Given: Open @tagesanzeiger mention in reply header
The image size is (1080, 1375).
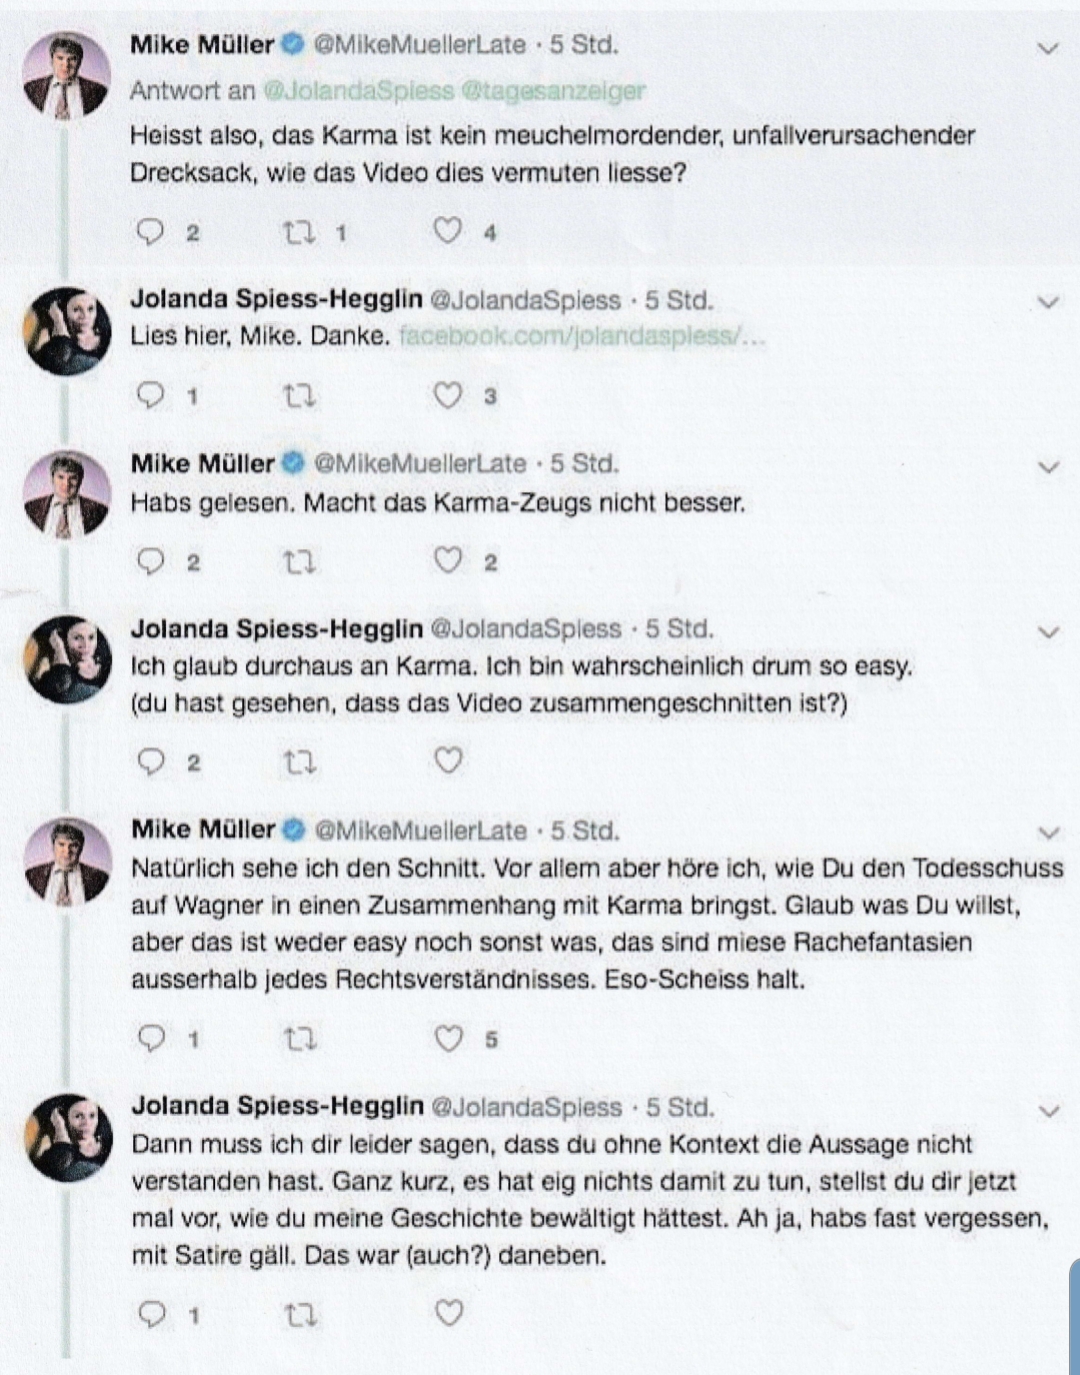Looking at the screenshot, I should 553,91.
